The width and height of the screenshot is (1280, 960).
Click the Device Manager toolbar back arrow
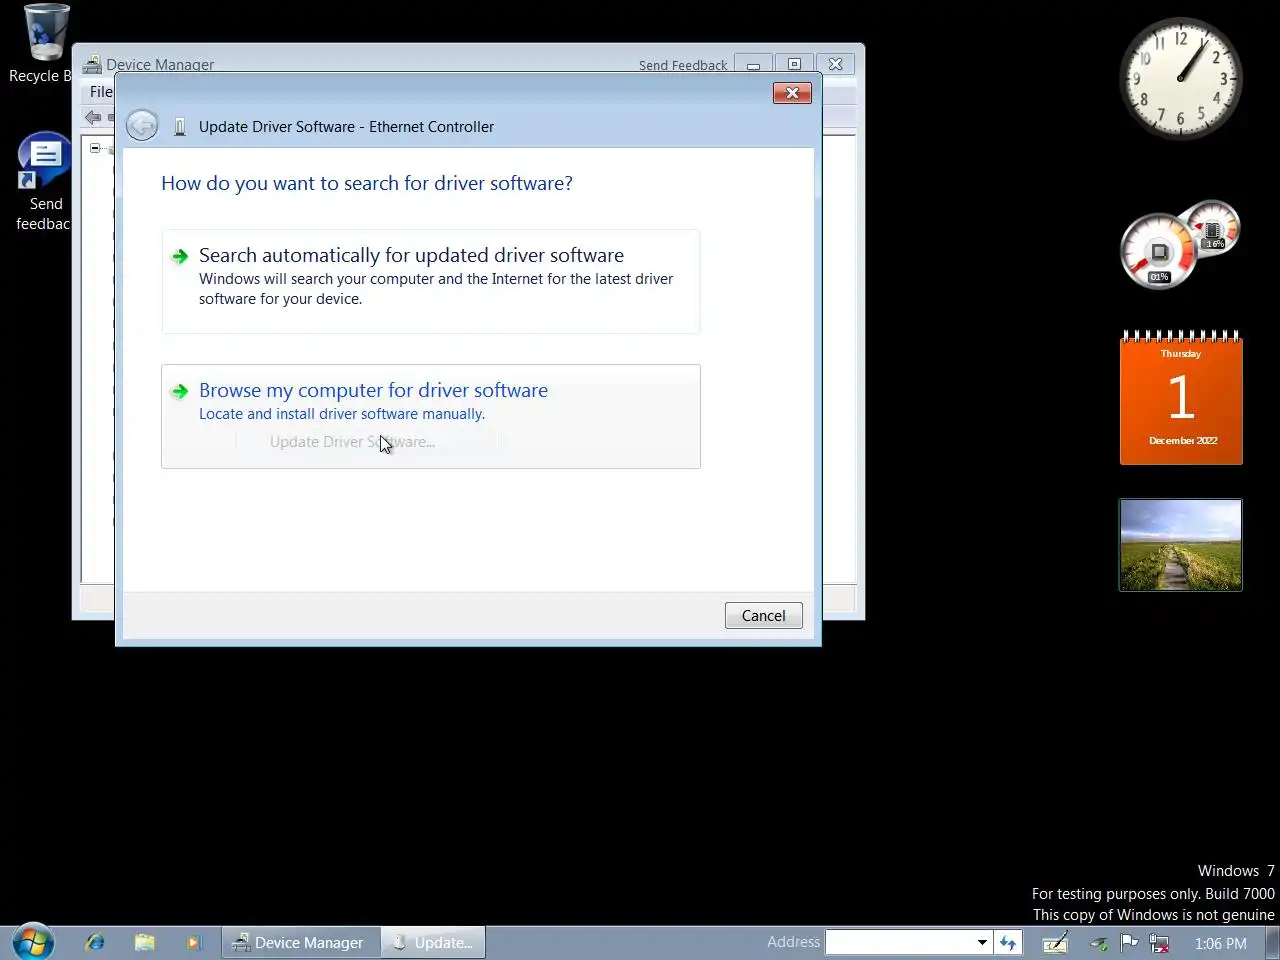(x=93, y=118)
